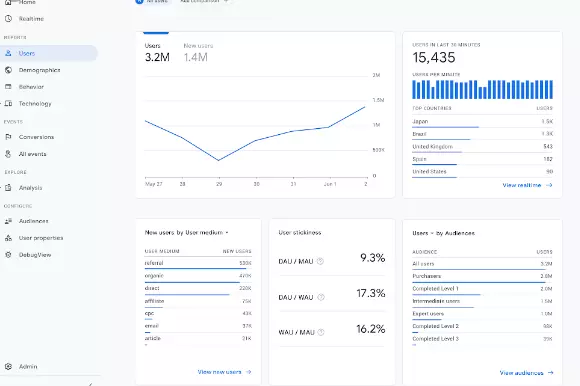Click the Completed Level 3 audience row
Image resolution: width=580 pixels, height=386 pixels.
(482, 340)
